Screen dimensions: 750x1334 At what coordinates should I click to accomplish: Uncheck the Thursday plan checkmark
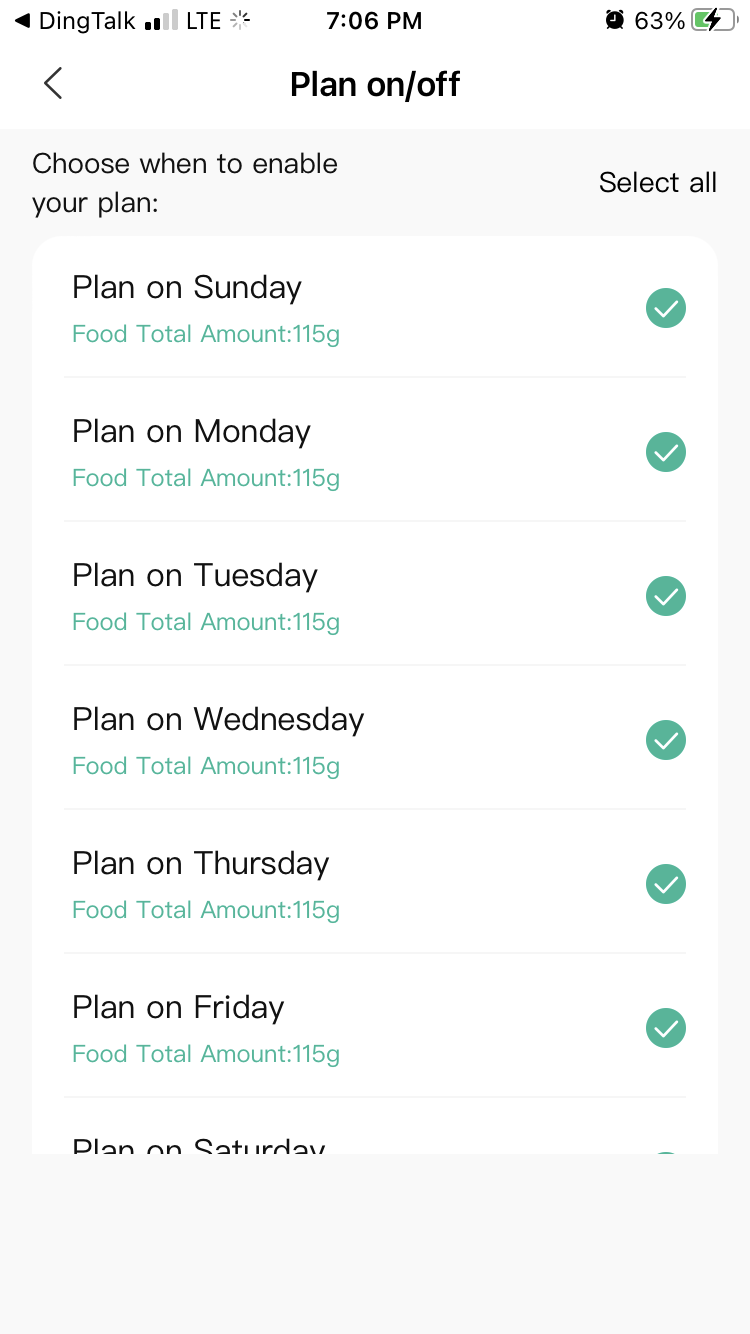click(666, 884)
